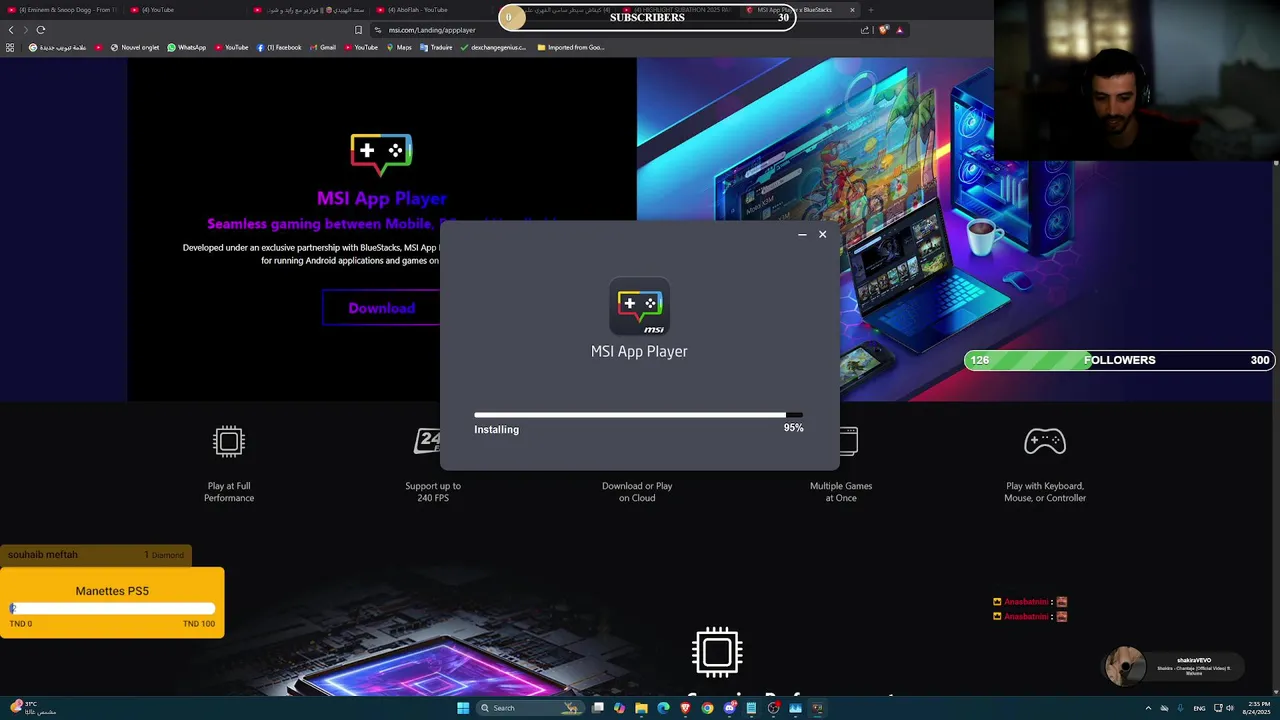
Task: Click the installing progress bar
Action: pos(638,415)
